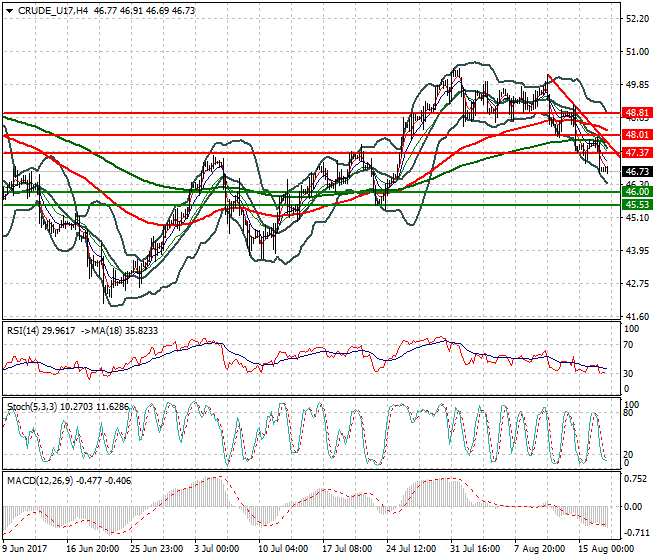Viewport: 660px width, 560px height.
Task: Select the RSI(14) 29.9617 indicator label
Action: (41, 331)
